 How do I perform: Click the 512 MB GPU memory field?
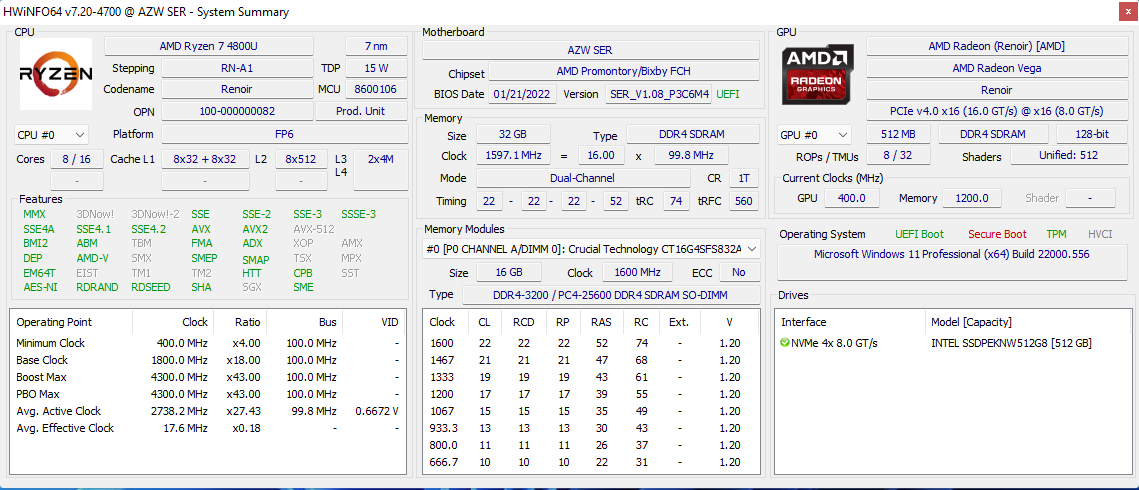pyautogui.click(x=898, y=134)
